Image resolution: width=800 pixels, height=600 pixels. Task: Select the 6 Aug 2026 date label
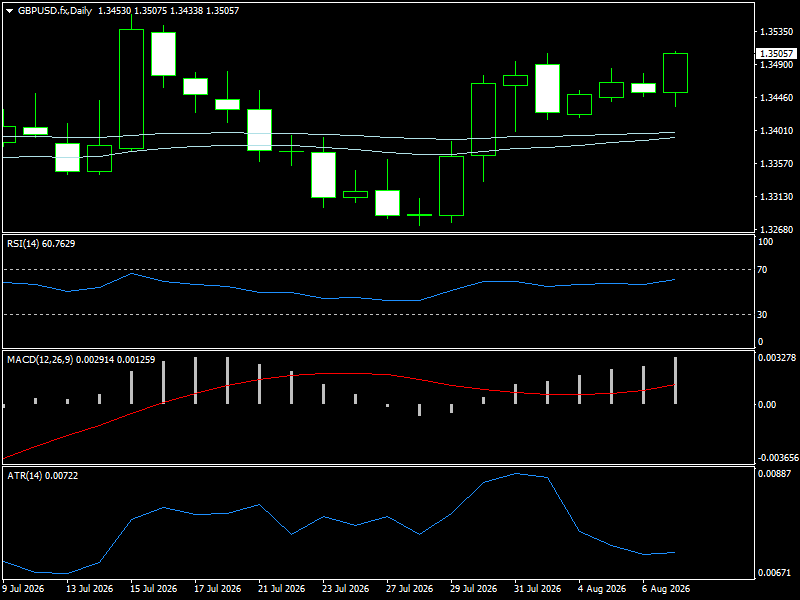click(x=666, y=589)
